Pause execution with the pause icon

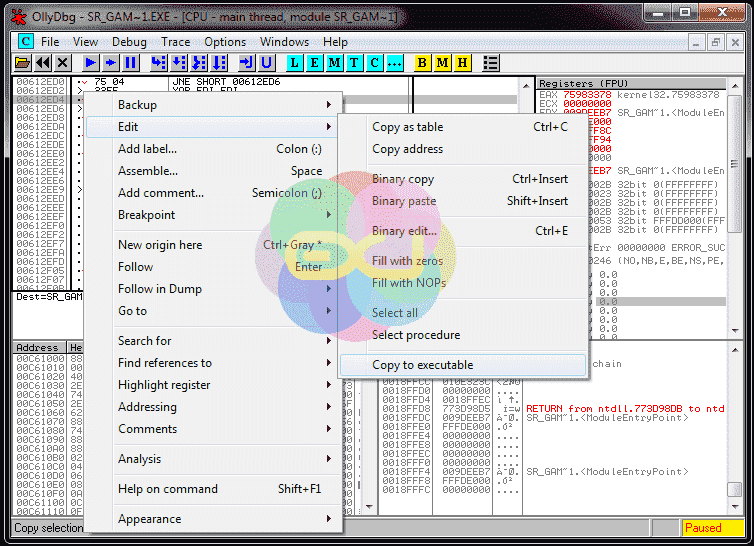coord(131,63)
